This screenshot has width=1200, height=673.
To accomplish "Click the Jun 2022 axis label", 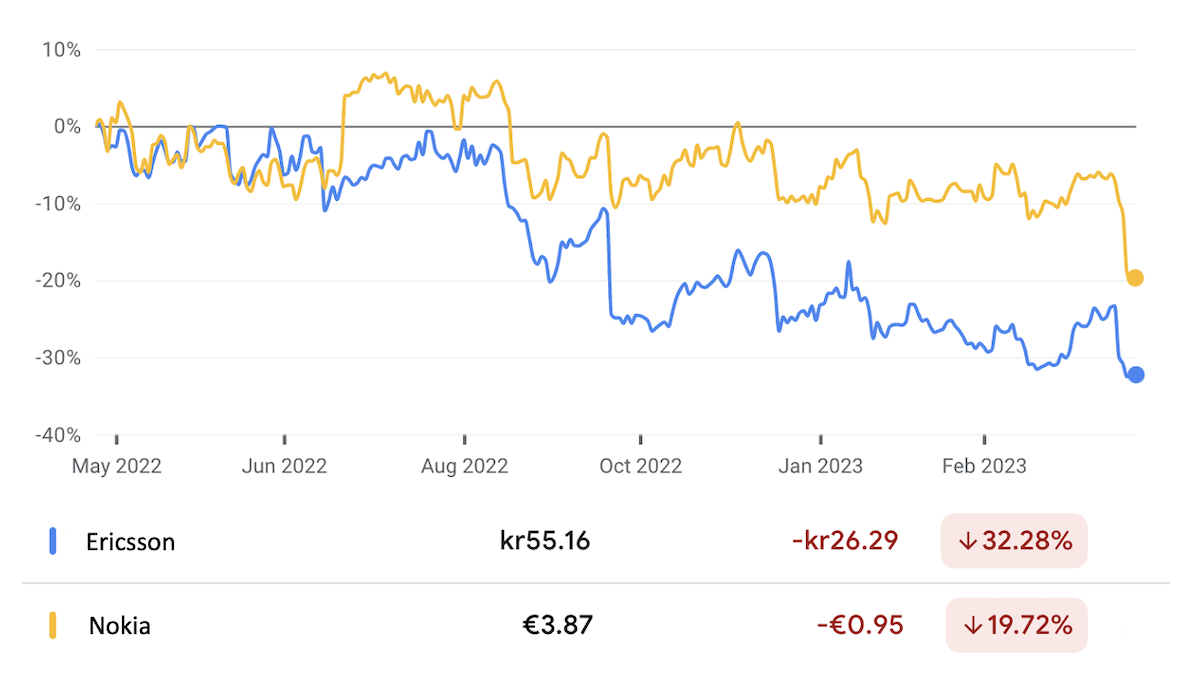I will [x=285, y=466].
